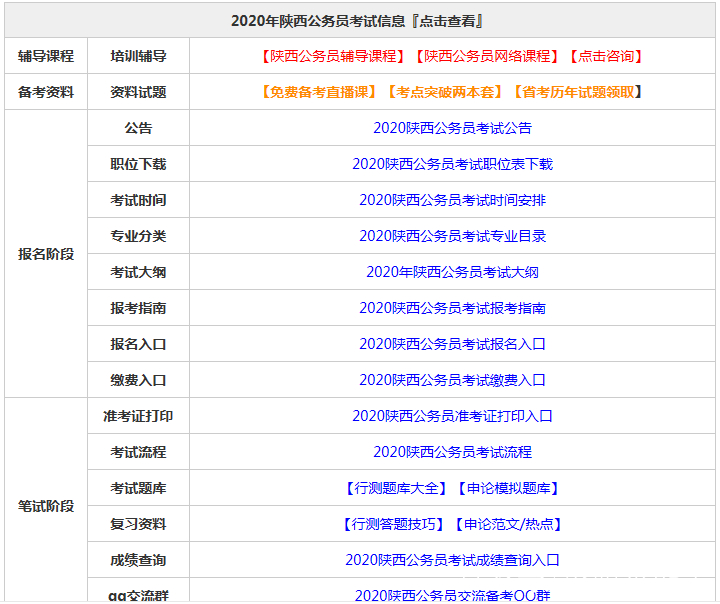Click the 准考证打印 label cell
Screen dimensions: 720x604
coord(138,416)
